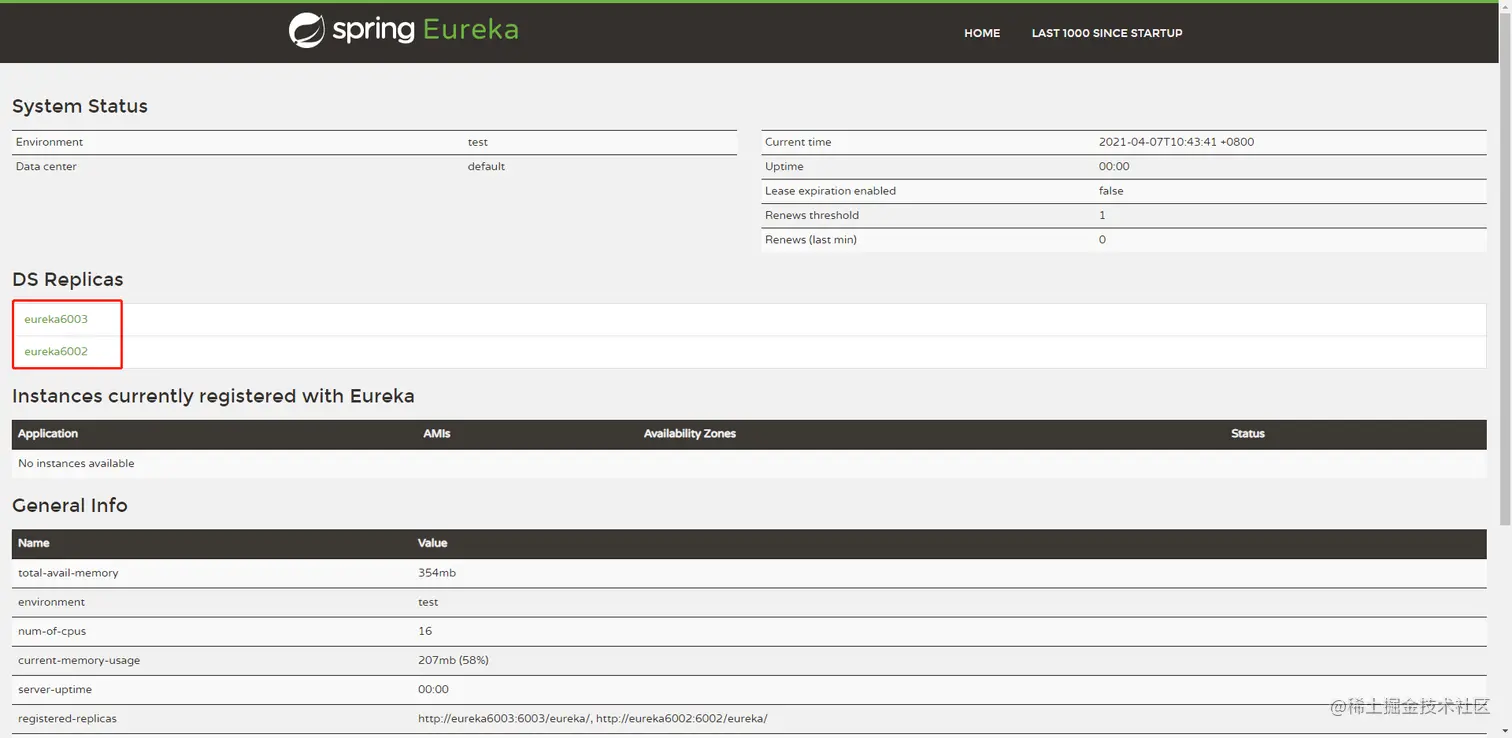Select the Renews threshold label
The image size is (1512, 738).
[x=812, y=215]
